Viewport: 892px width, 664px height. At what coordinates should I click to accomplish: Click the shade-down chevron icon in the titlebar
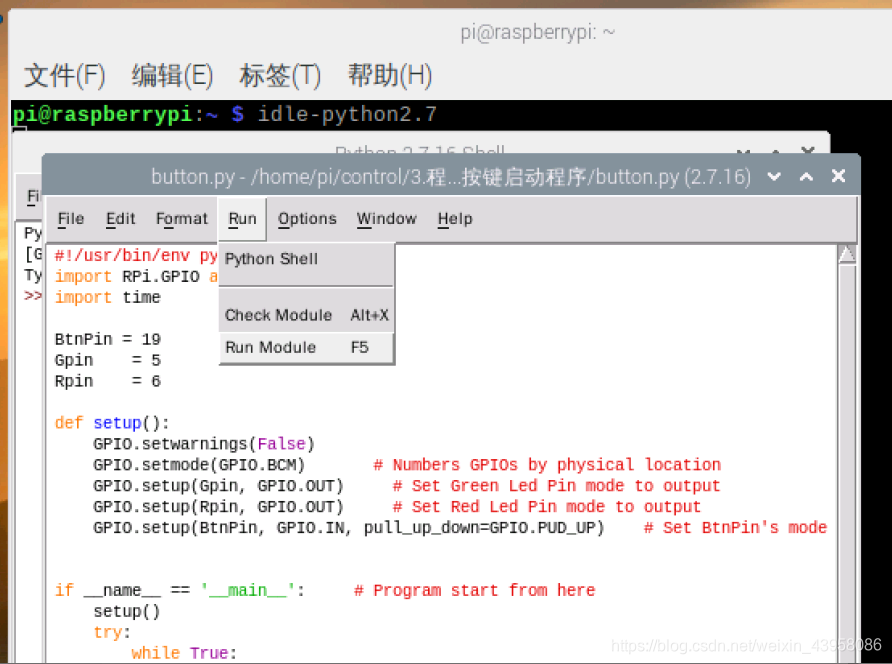(774, 175)
